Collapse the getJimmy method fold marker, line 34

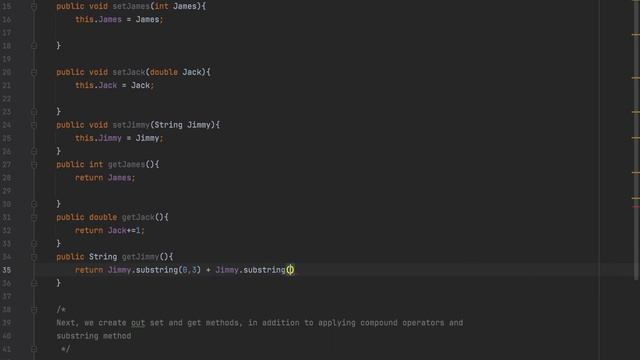[34, 257]
